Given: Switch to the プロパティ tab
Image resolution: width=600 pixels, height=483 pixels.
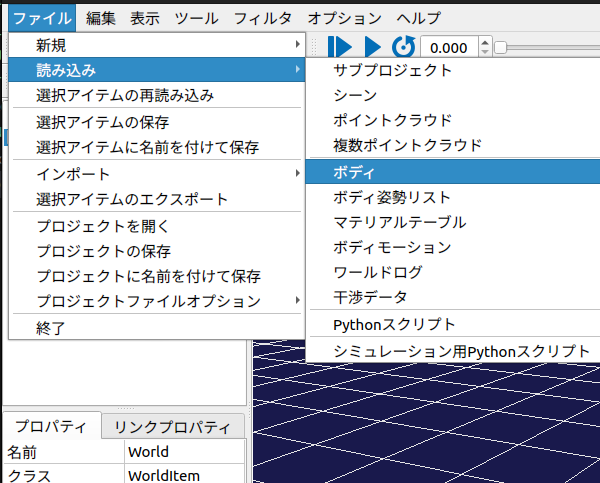Looking at the screenshot, I should [x=50, y=427].
